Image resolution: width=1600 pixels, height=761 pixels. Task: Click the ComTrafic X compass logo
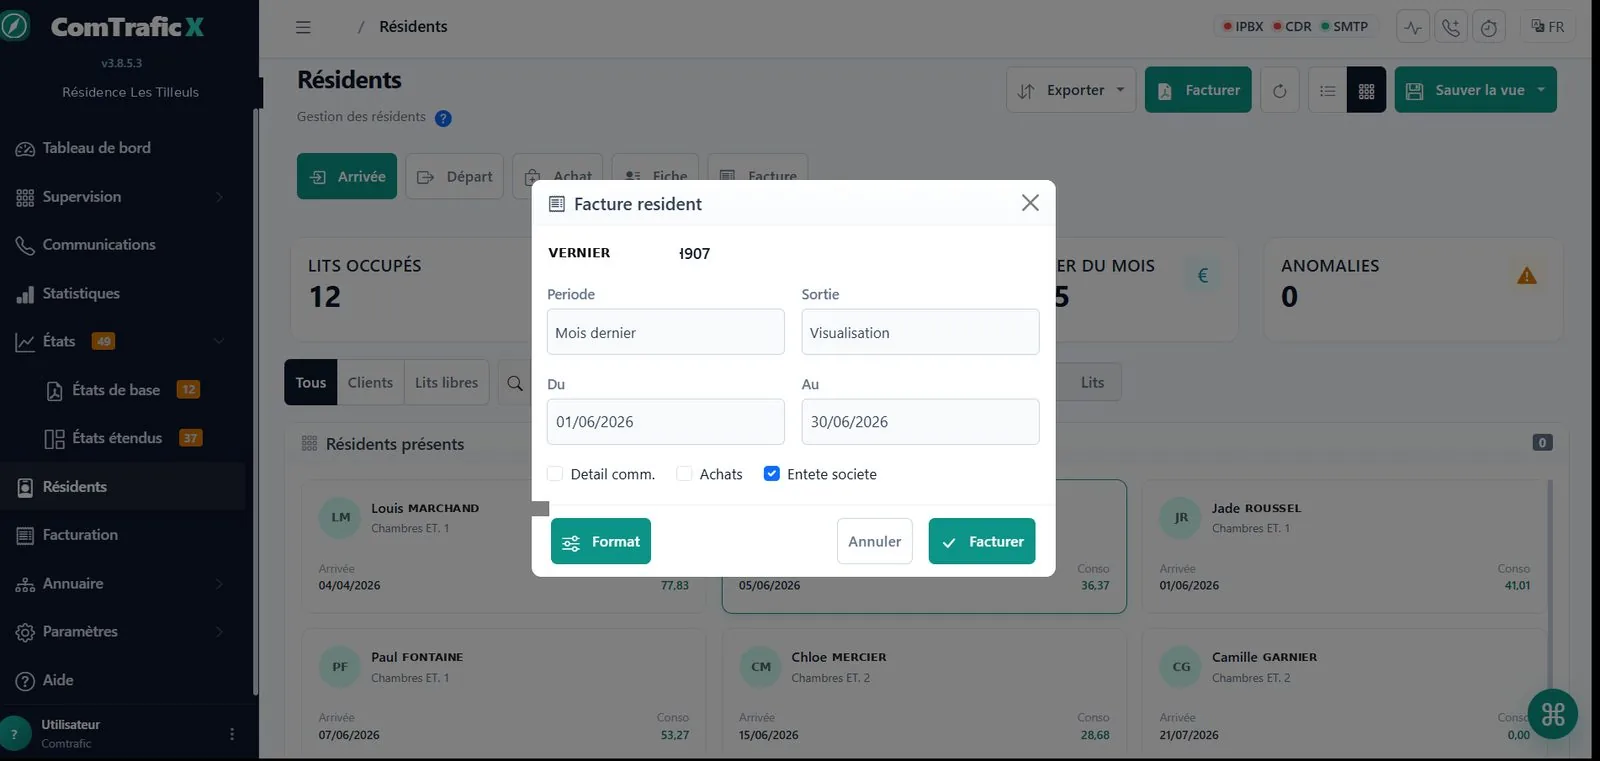coord(16,26)
